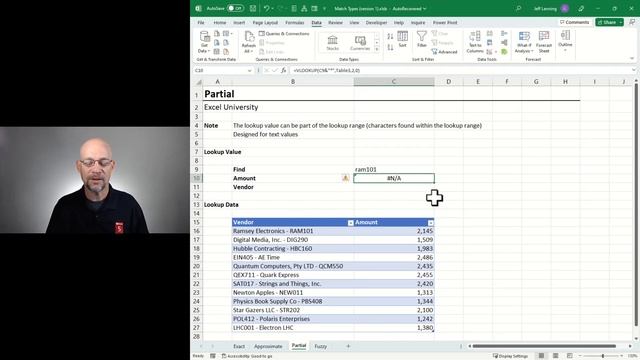
Task: Click the Undo arrow icon
Action: [x=267, y=8]
